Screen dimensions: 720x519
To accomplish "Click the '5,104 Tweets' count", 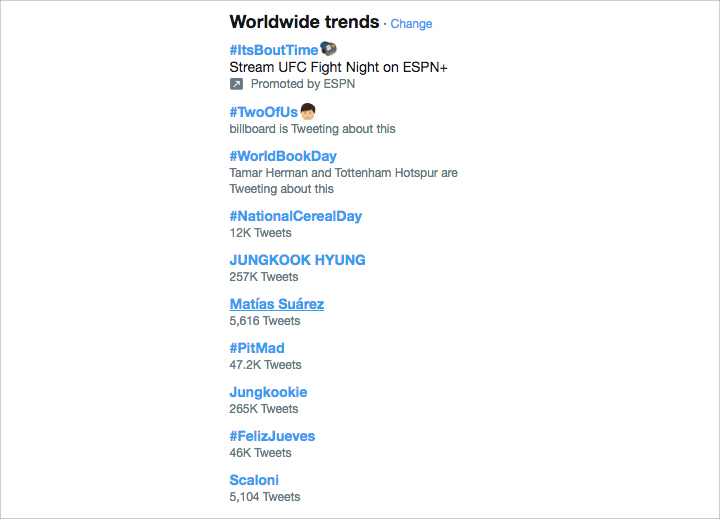I will click(x=264, y=497).
